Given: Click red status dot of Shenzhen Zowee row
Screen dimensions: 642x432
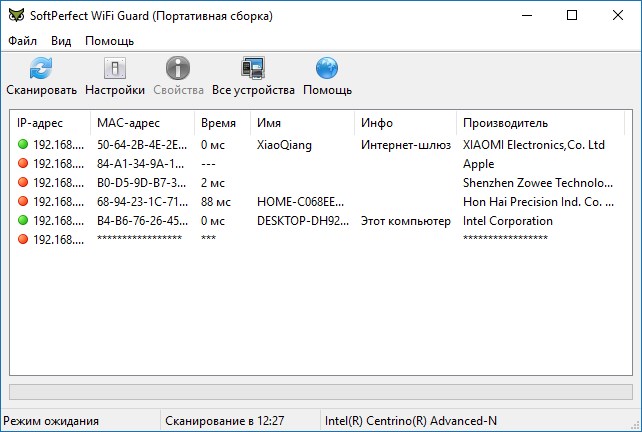Looking at the screenshot, I should coord(23,182).
